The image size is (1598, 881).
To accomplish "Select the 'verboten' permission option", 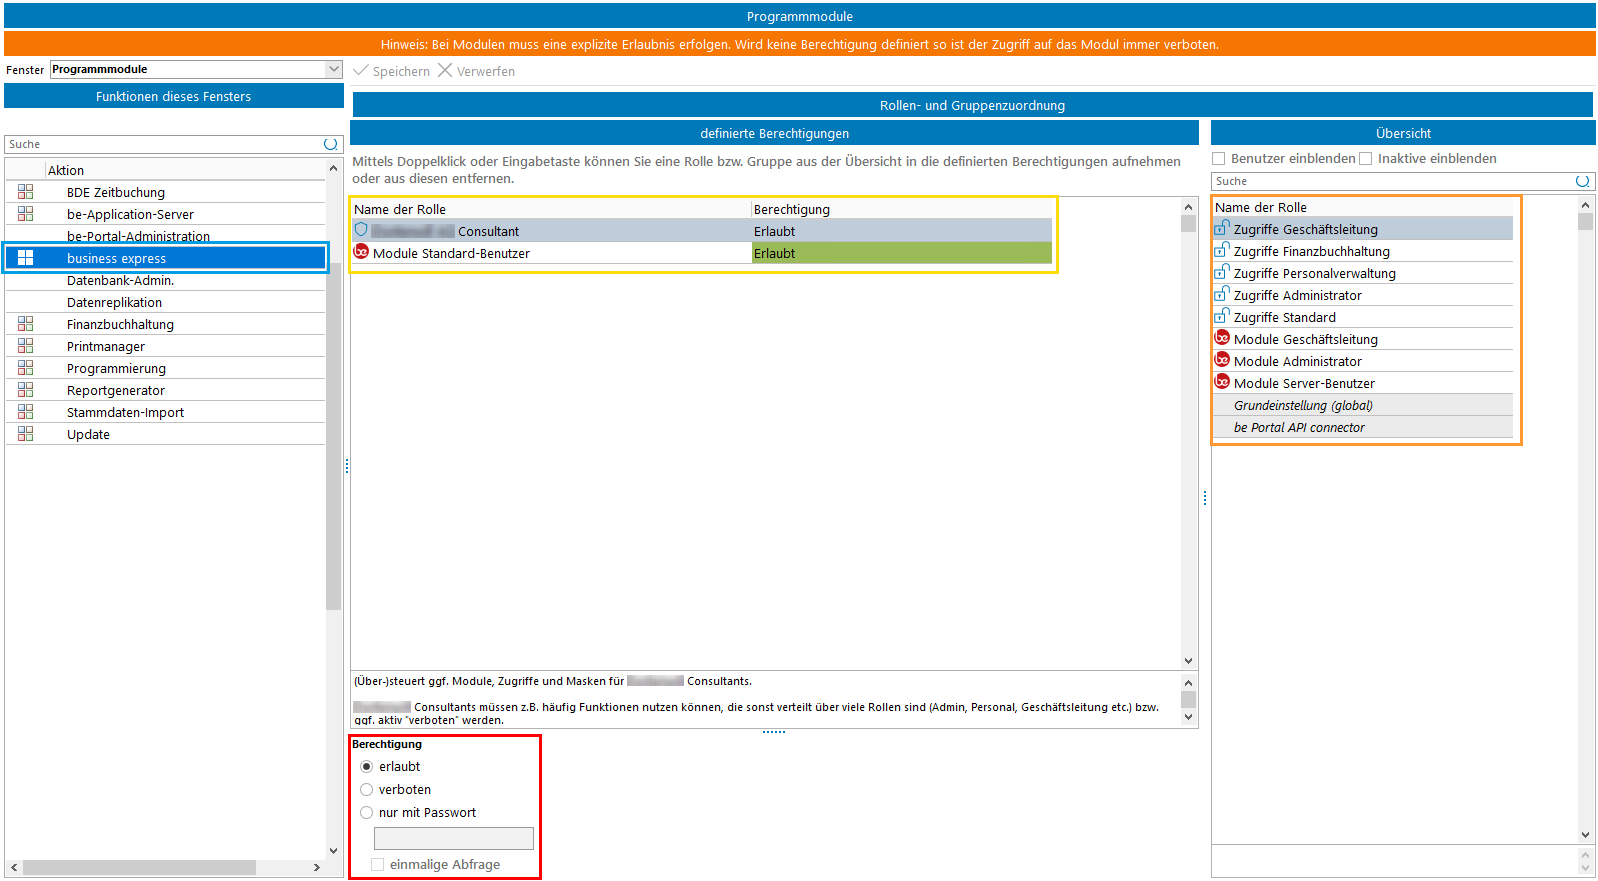I will 367,790.
